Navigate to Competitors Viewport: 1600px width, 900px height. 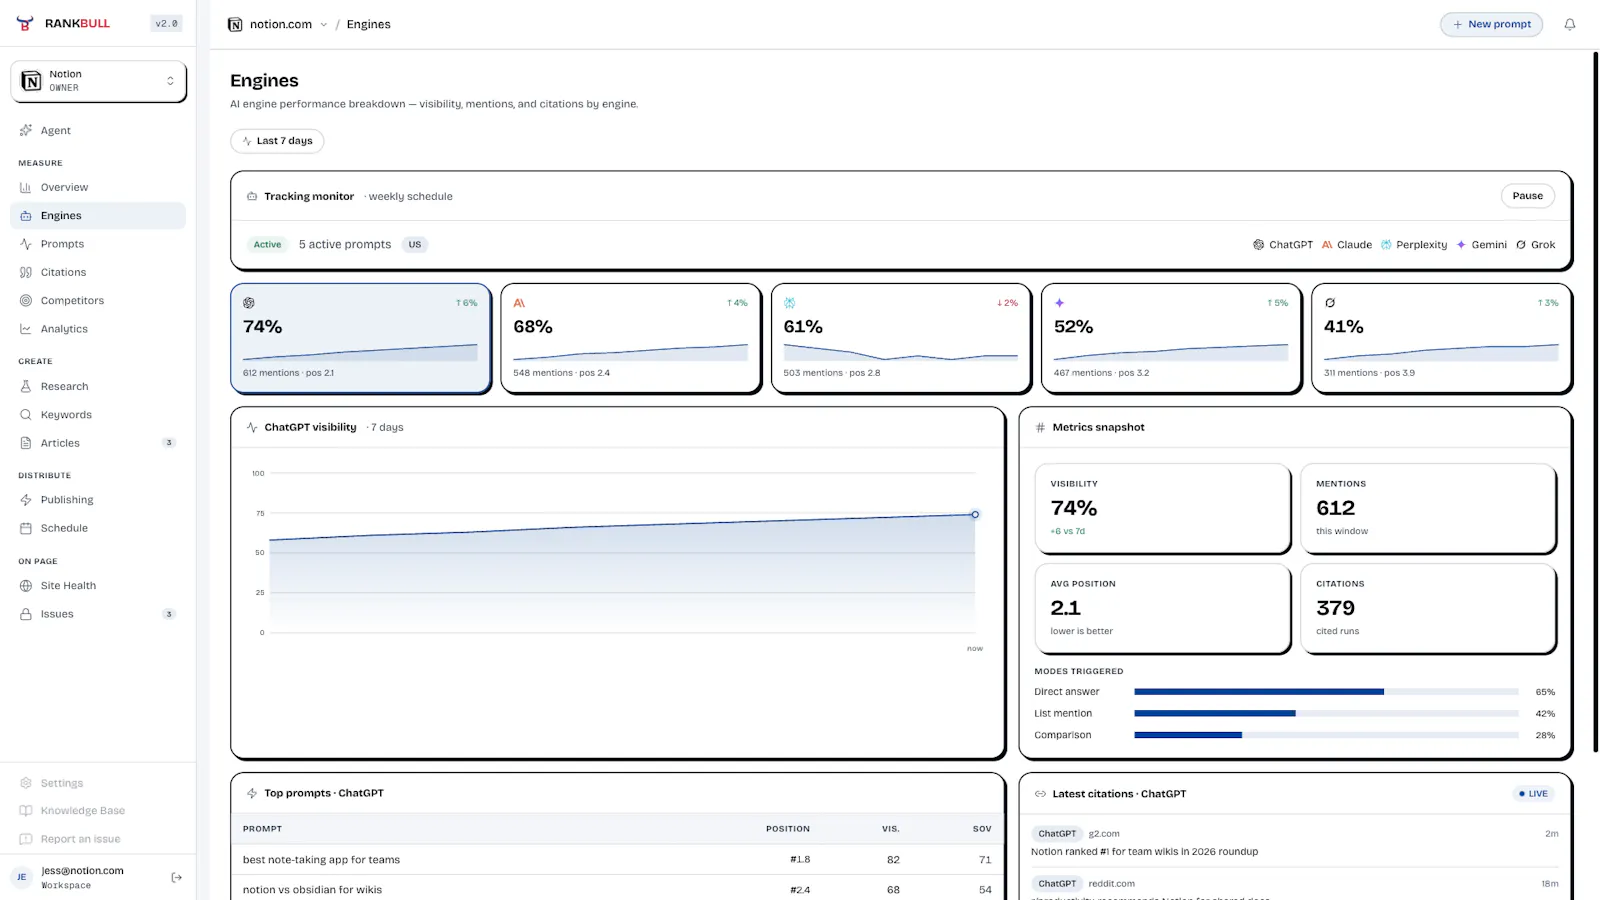click(98, 300)
